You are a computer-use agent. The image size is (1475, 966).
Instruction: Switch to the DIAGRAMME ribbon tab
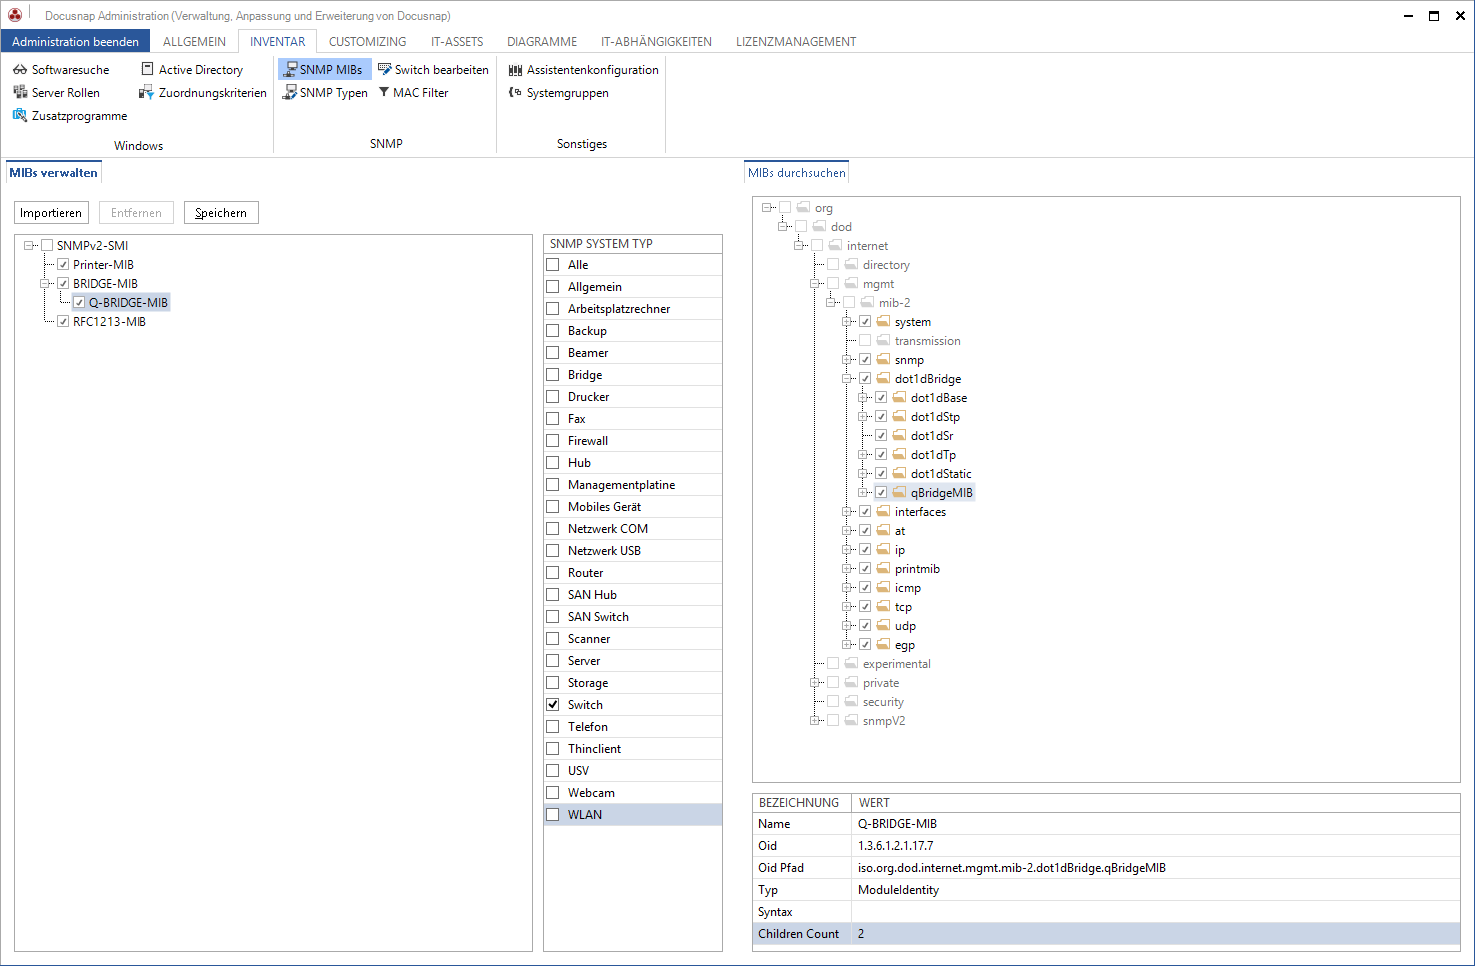point(542,42)
